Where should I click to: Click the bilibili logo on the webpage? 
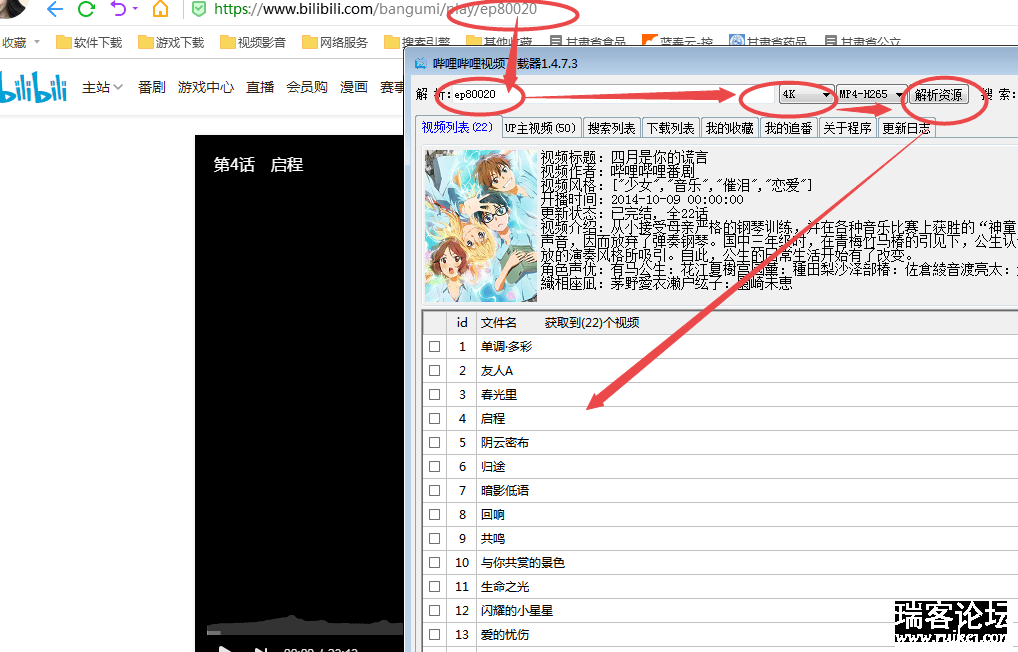tap(34, 87)
